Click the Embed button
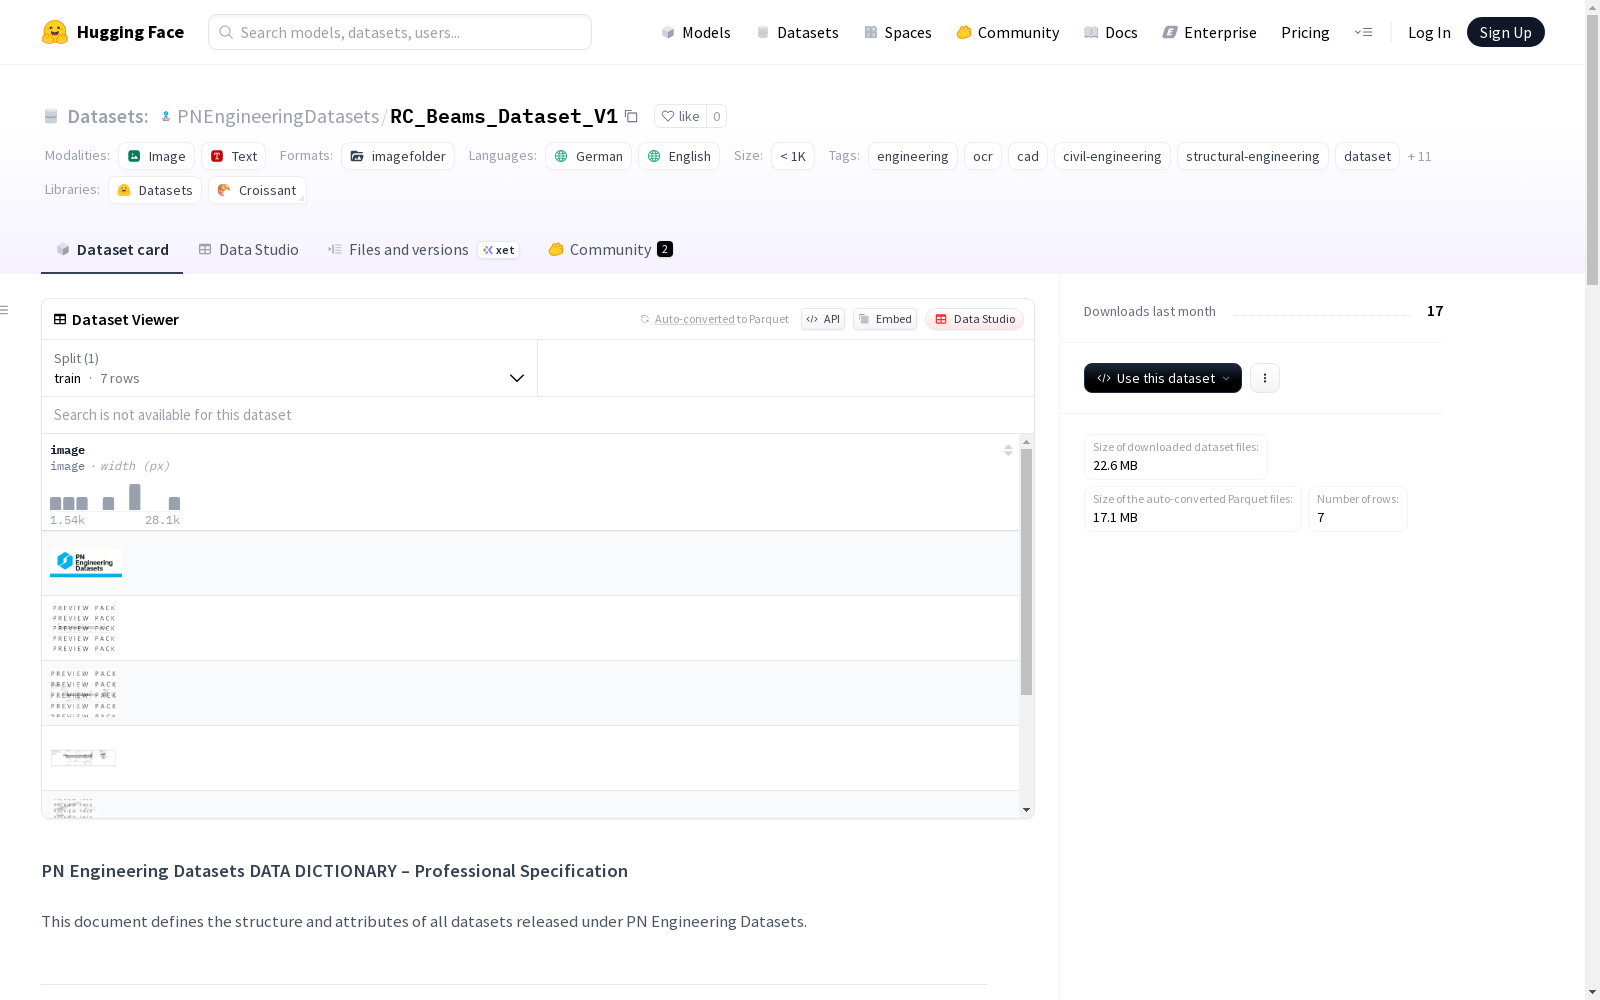This screenshot has height=1000, width=1600. pos(885,319)
